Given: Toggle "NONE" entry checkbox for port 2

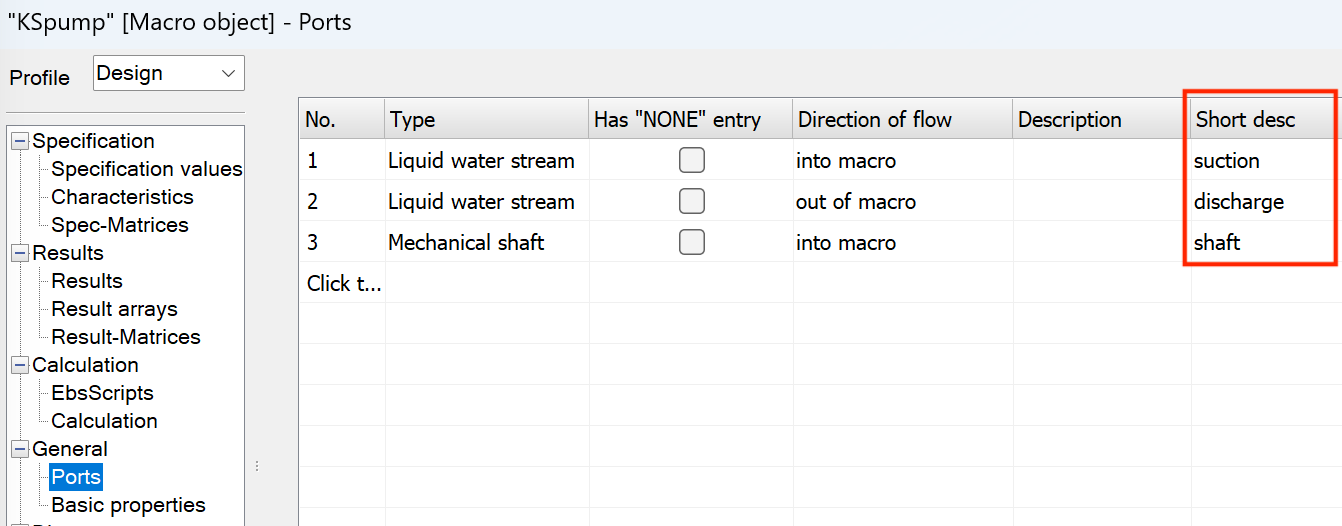Looking at the screenshot, I should 691,201.
